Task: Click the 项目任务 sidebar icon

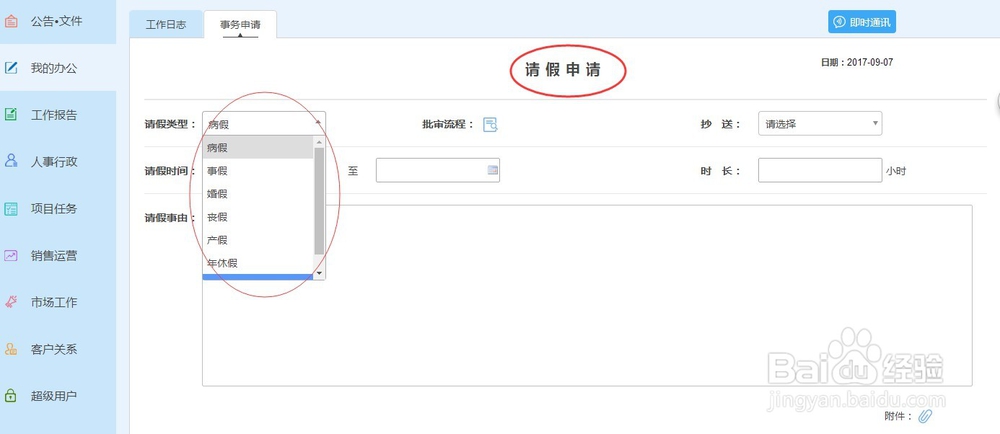Action: pos(11,208)
